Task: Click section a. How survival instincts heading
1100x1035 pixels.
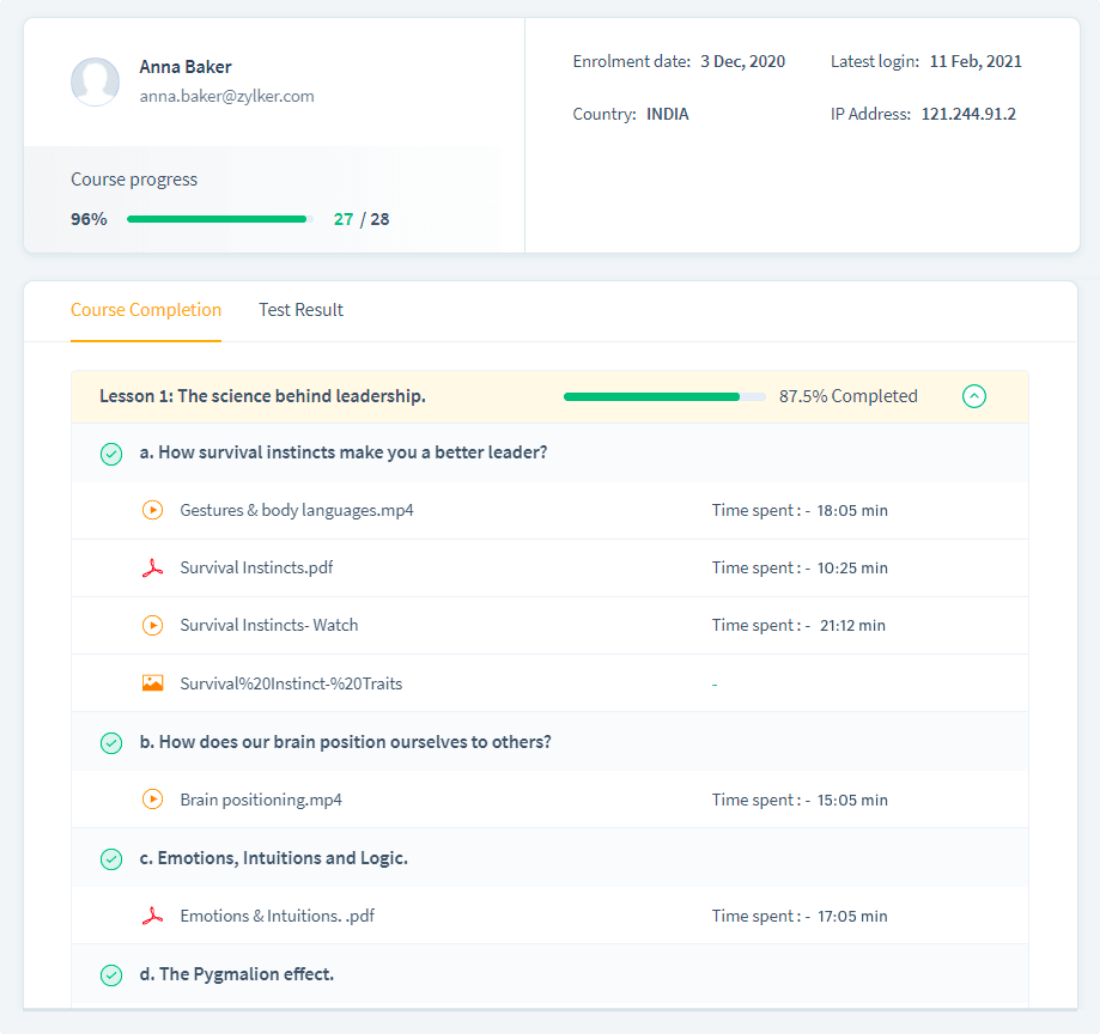Action: (343, 453)
